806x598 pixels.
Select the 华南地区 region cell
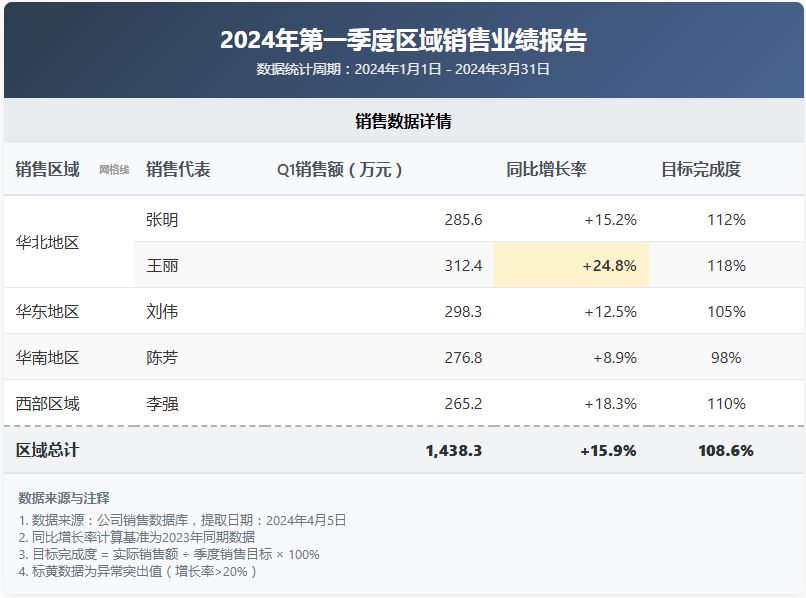pos(47,358)
